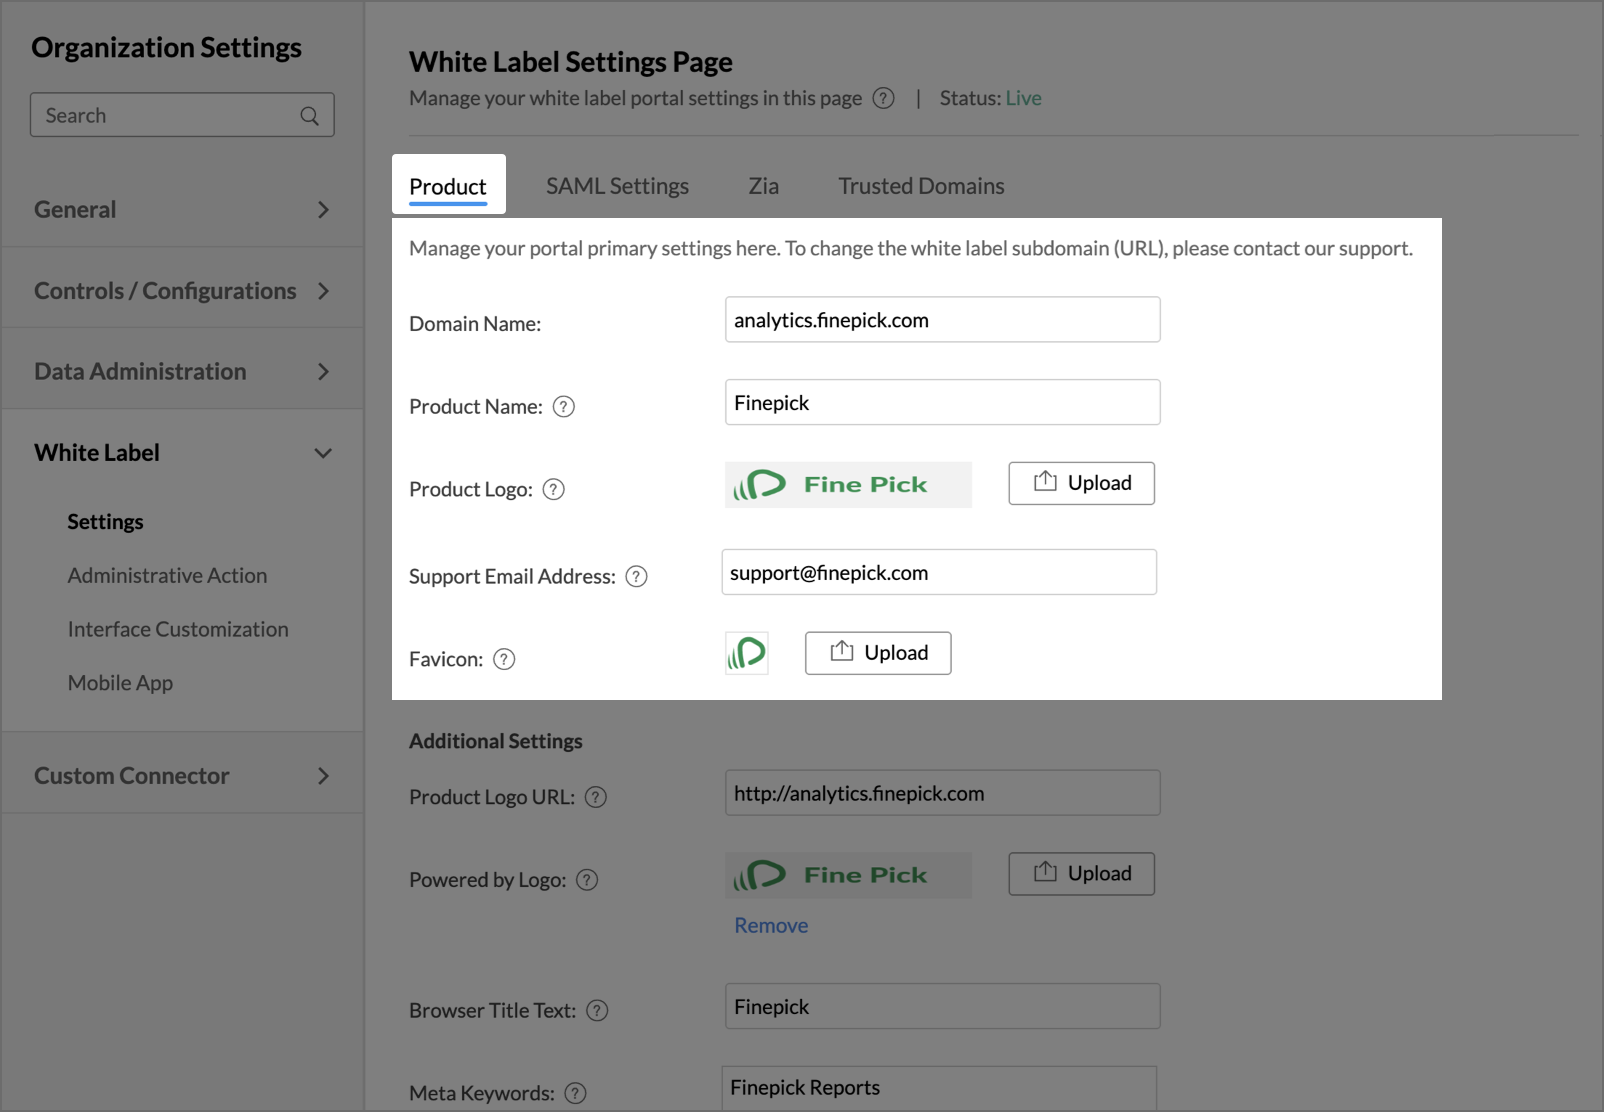Click help icon beside Product Logo URL
This screenshot has width=1604, height=1112.
coord(596,798)
